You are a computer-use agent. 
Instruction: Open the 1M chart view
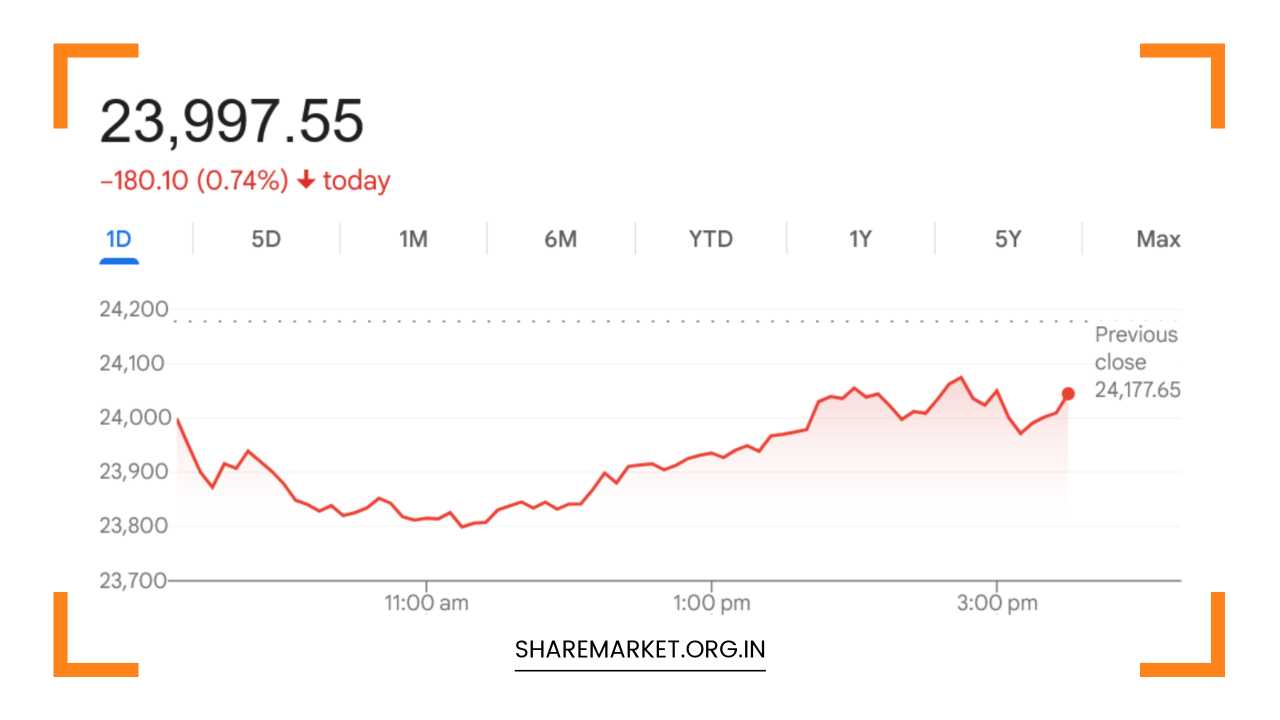[x=413, y=239]
